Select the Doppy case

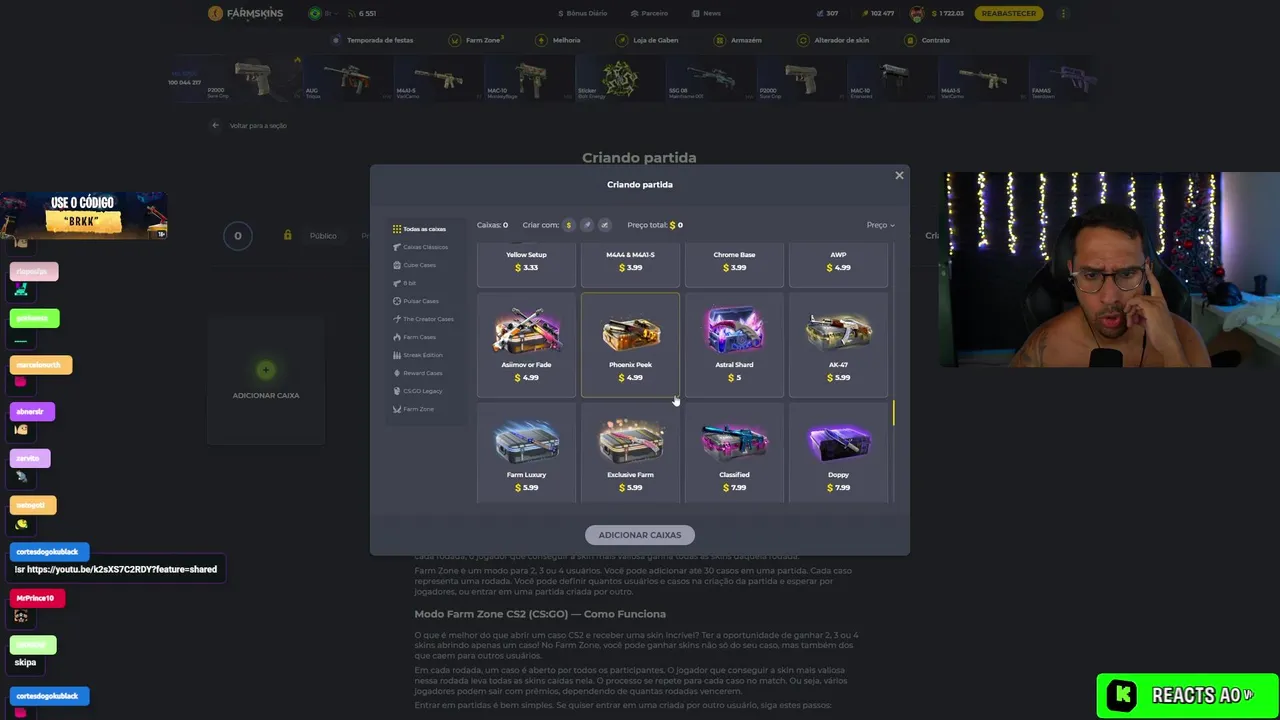tap(838, 453)
